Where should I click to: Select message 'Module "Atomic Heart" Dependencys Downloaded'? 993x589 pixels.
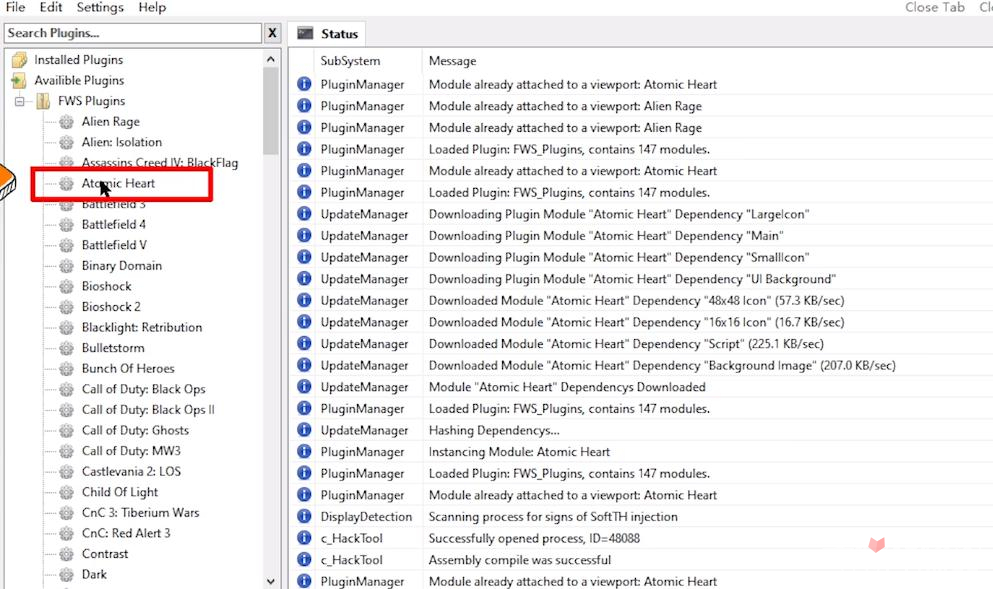[x=567, y=387]
